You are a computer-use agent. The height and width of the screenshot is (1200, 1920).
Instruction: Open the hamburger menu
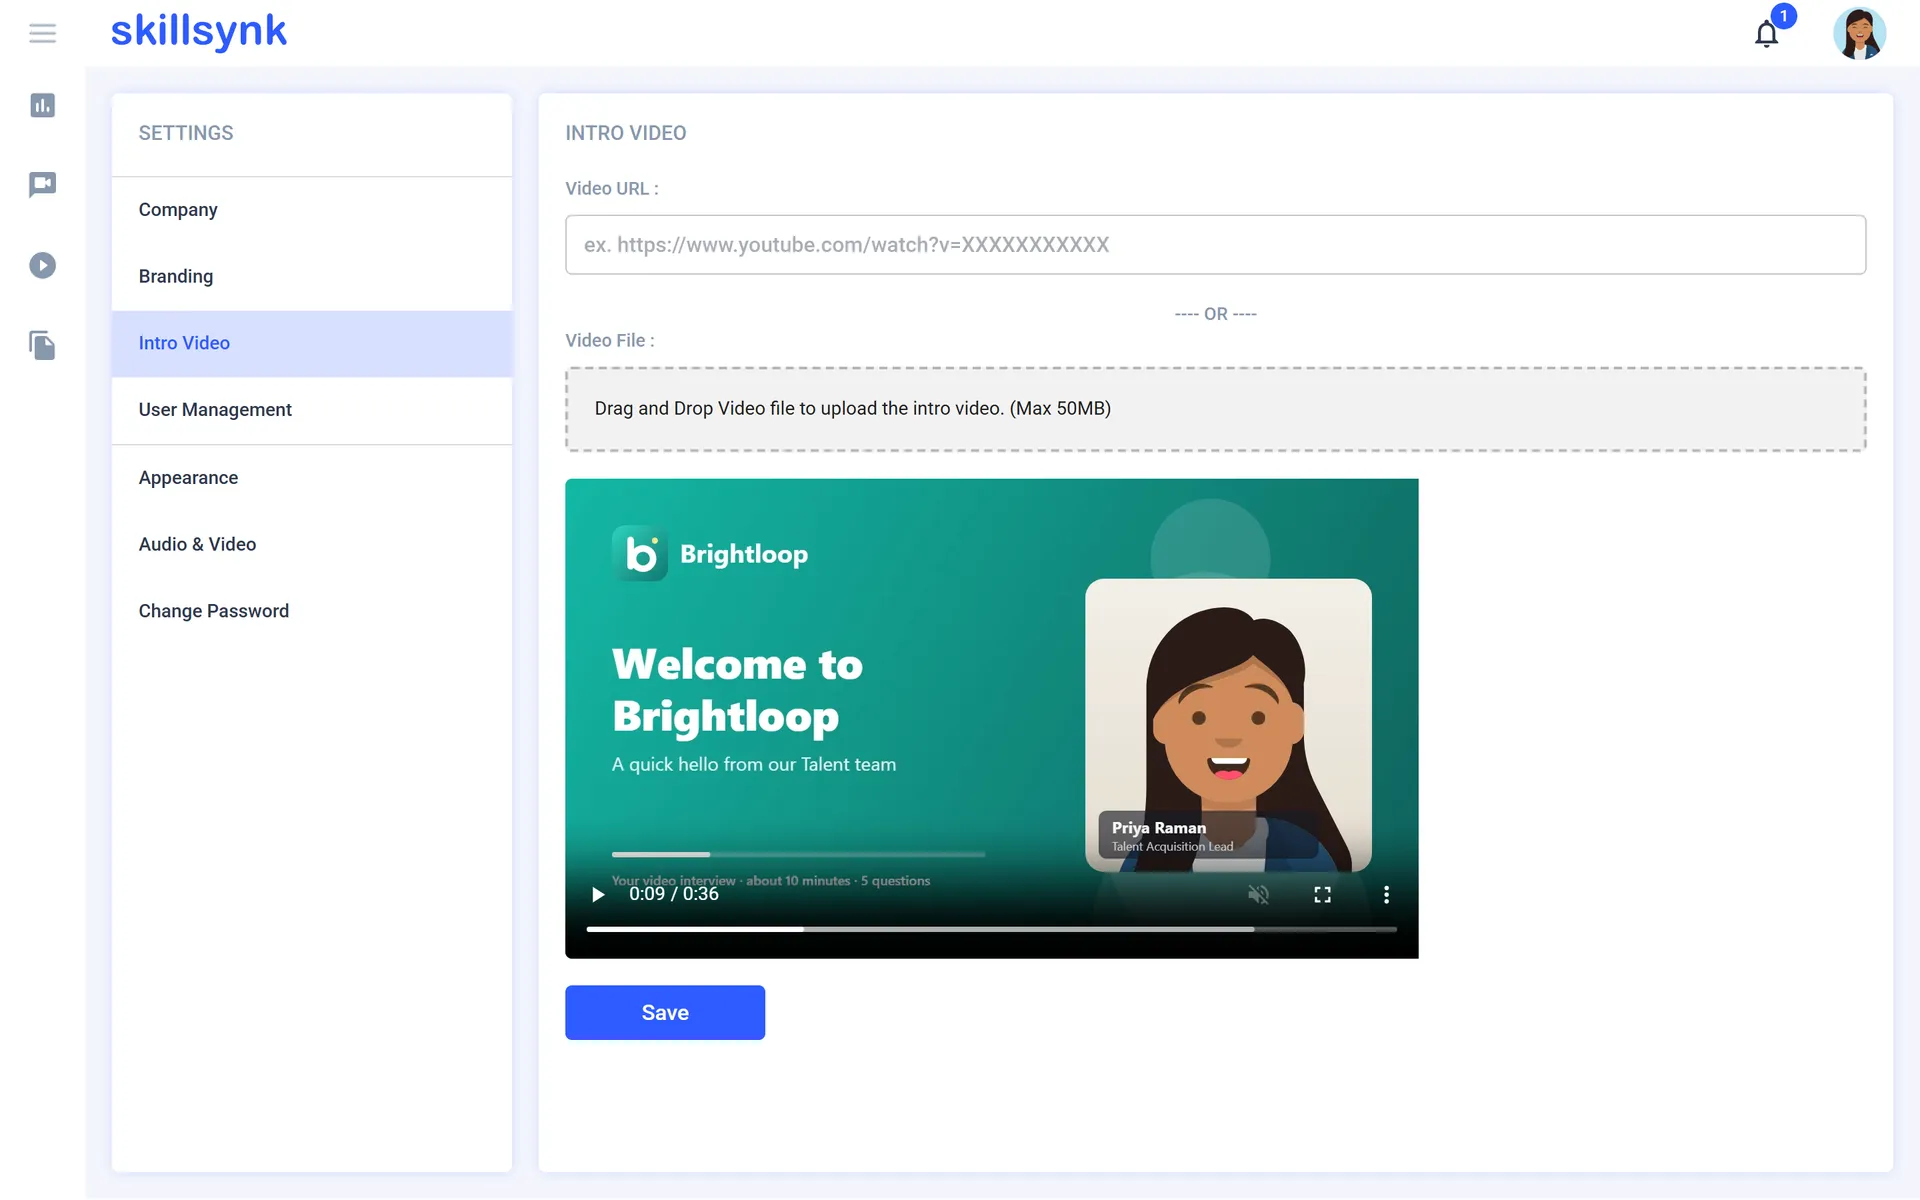(42, 33)
